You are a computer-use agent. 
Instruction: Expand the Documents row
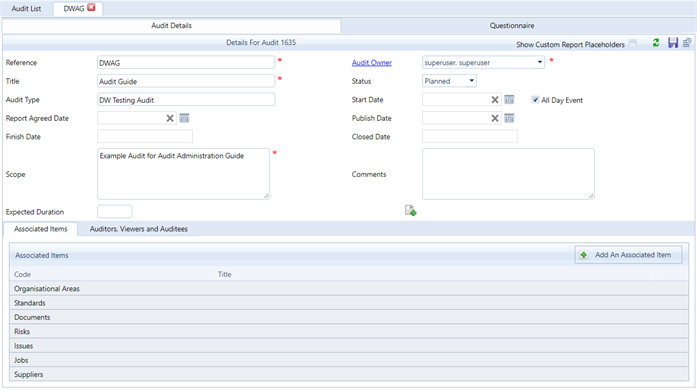click(x=349, y=317)
